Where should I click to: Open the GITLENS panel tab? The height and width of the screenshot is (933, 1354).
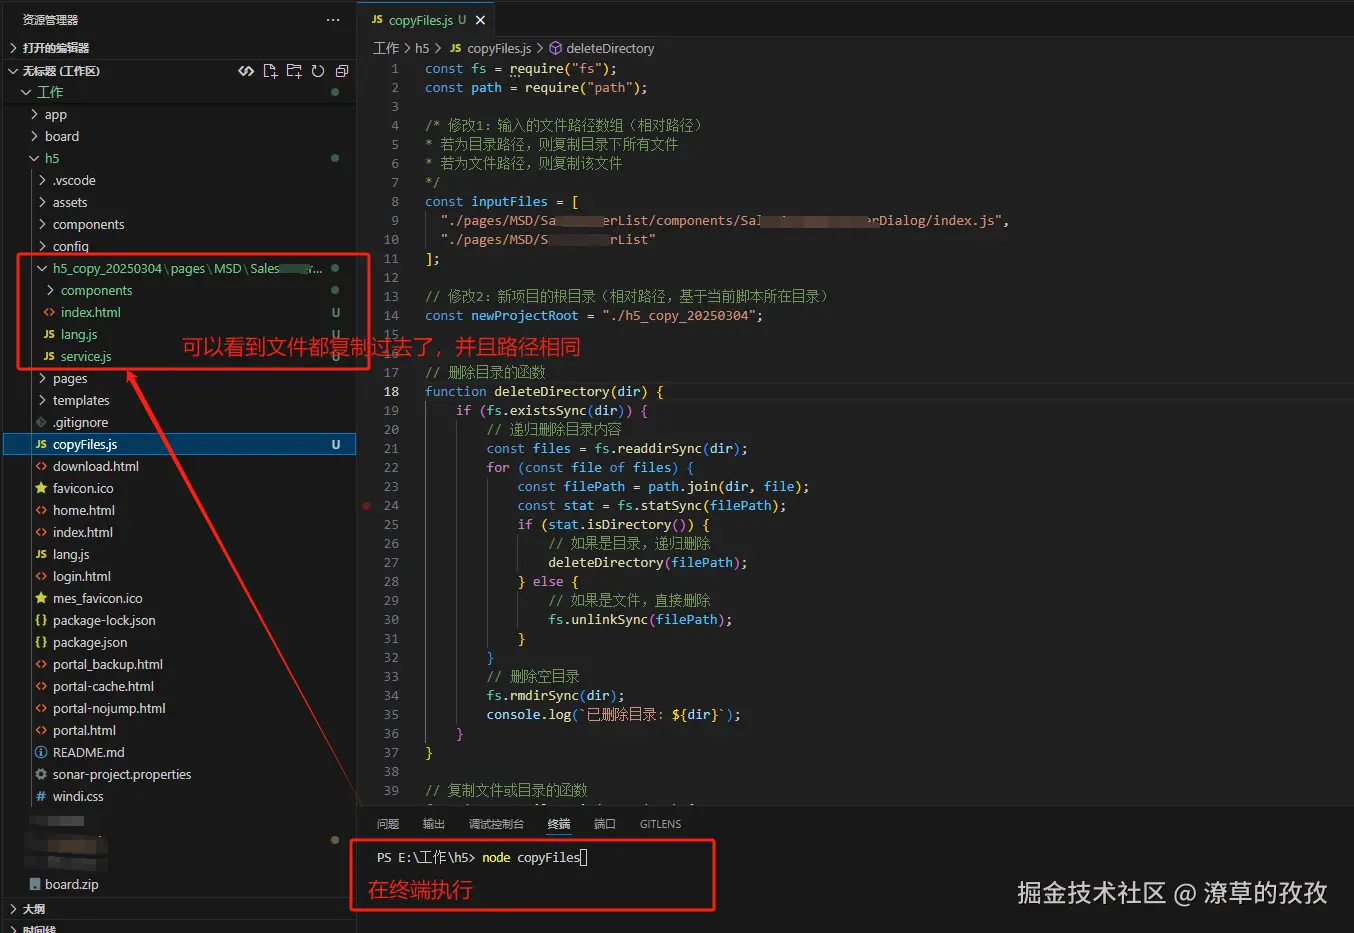click(660, 824)
